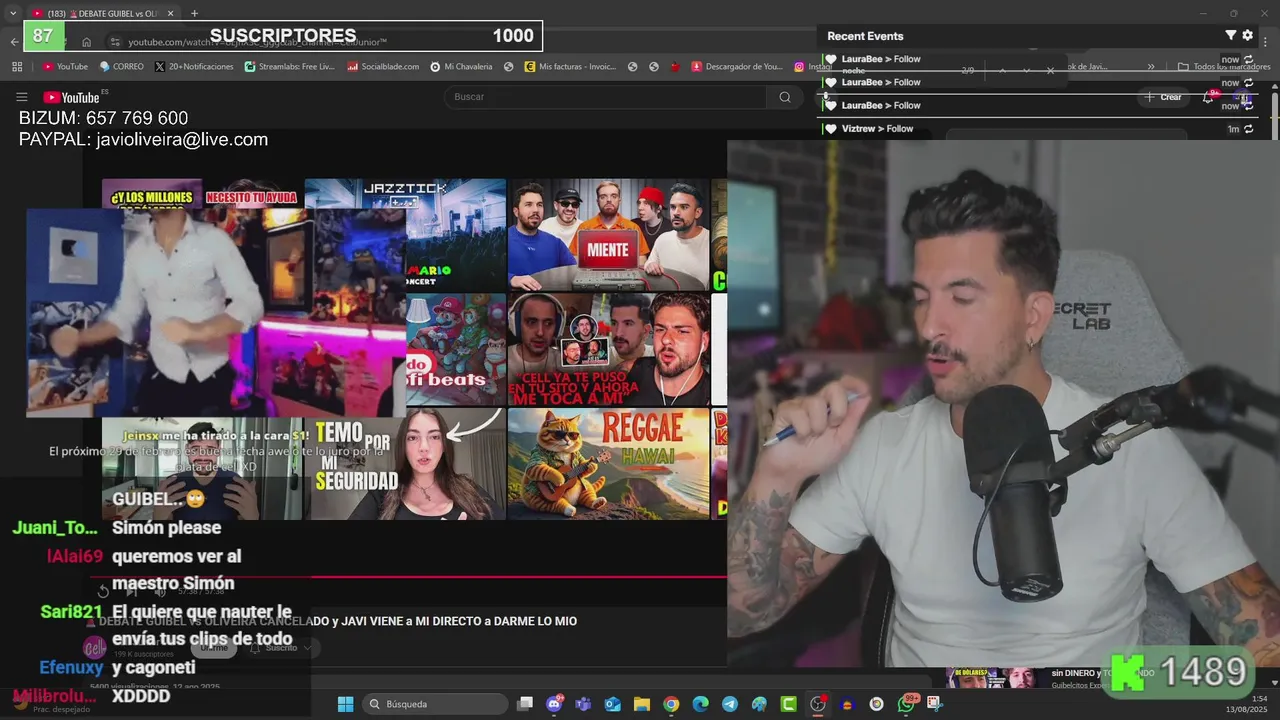This screenshot has width=1280, height=720.
Task: Open Recent Events settings gear
Action: [x=1247, y=35]
